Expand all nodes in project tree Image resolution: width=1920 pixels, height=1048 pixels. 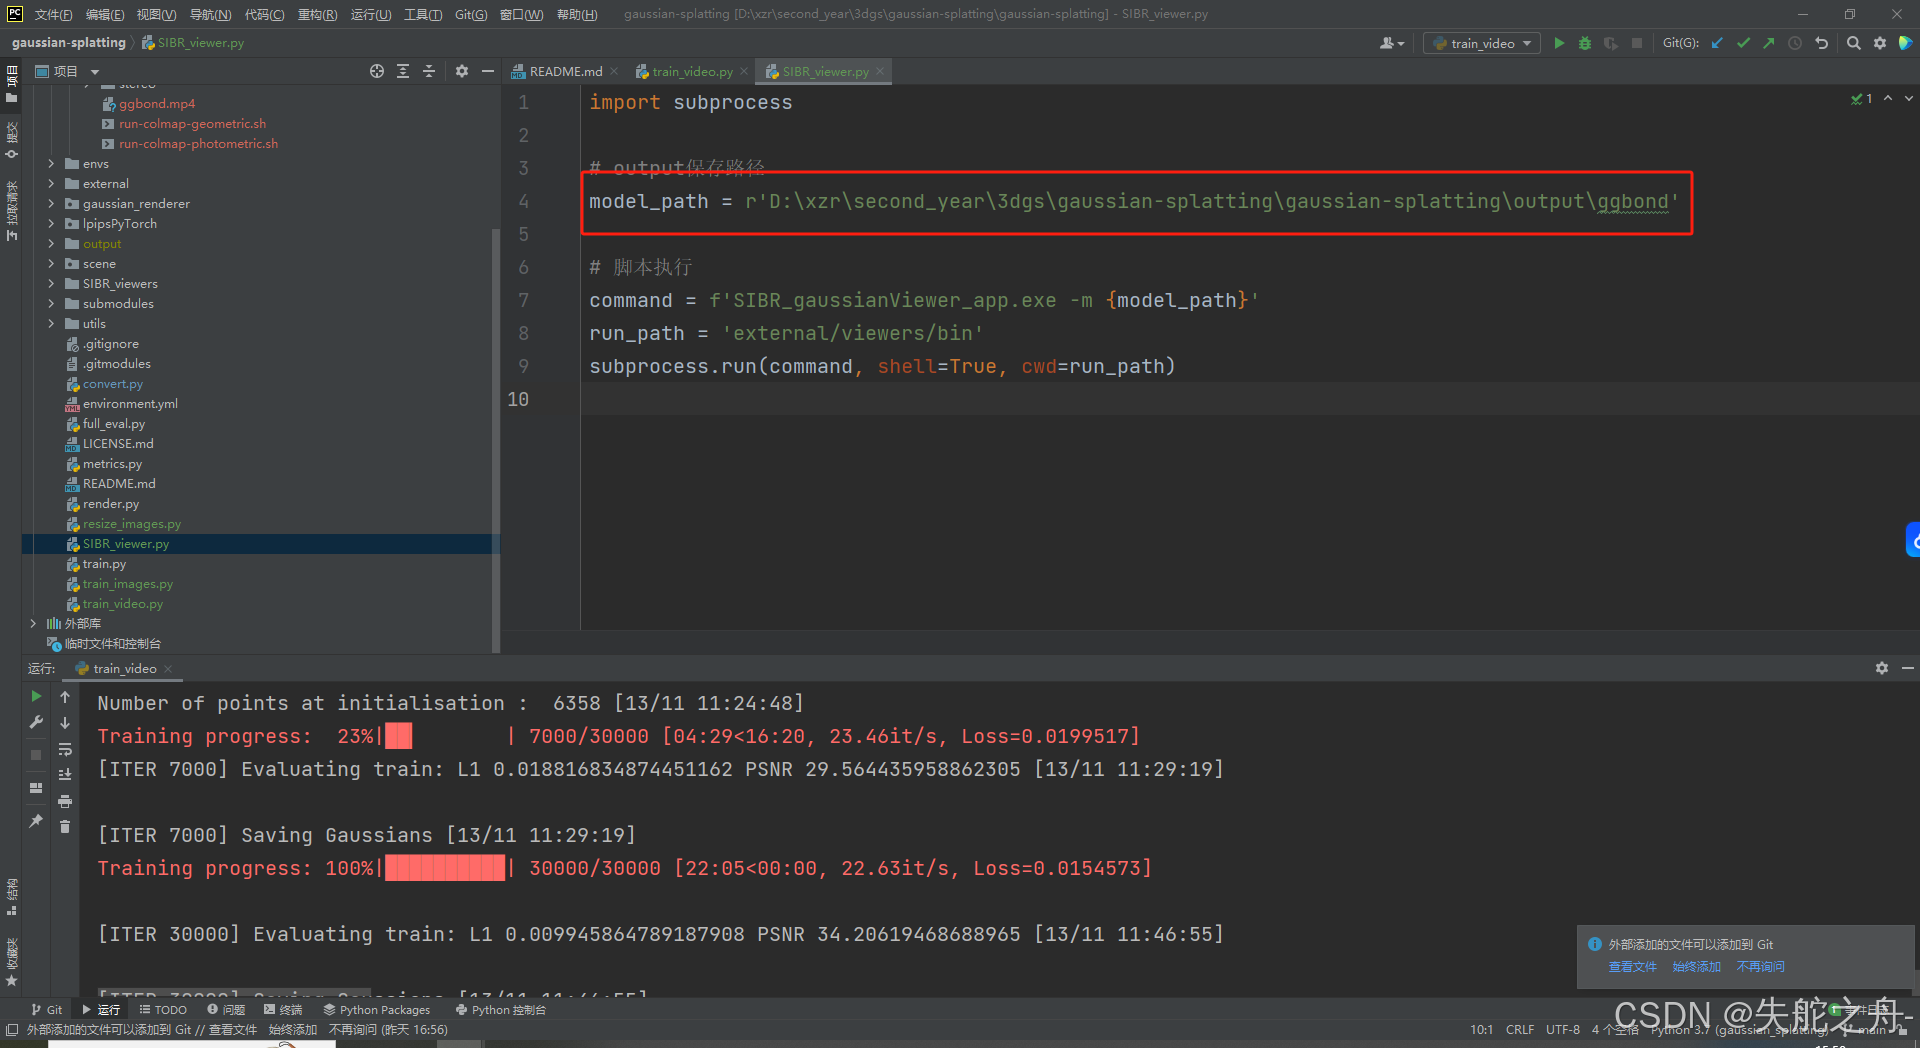click(403, 71)
